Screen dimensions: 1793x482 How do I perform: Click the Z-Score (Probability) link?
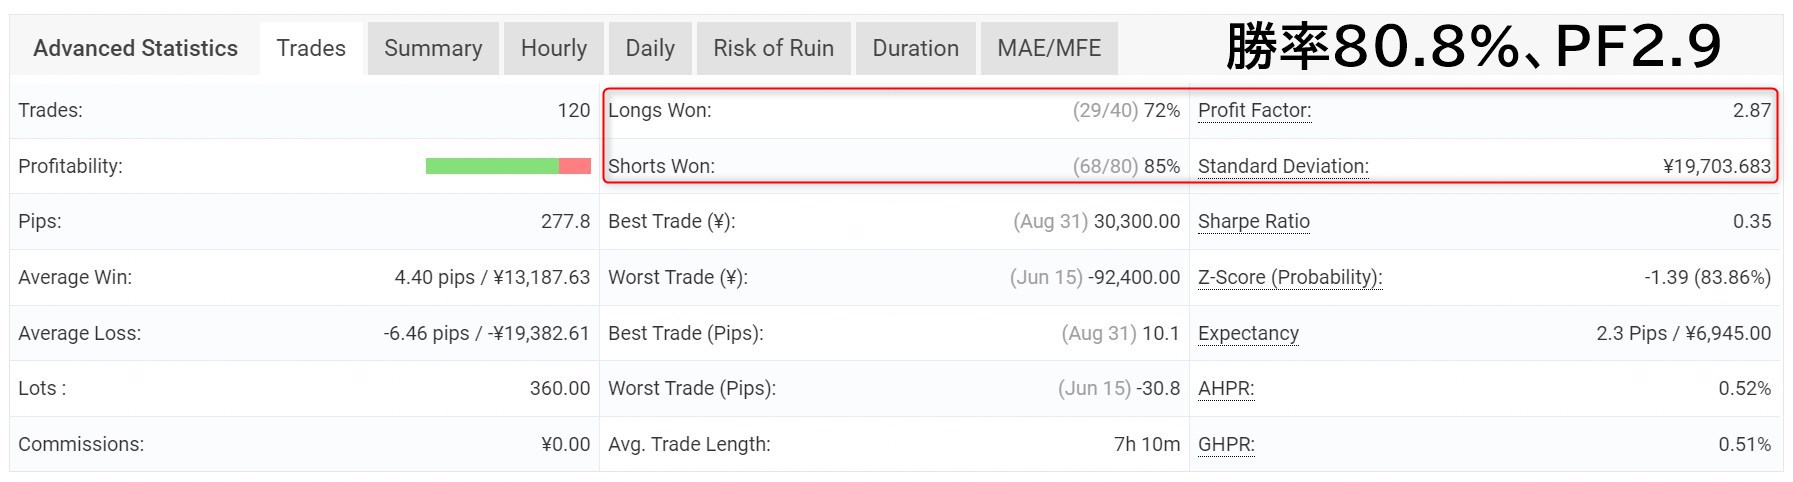[x=1290, y=277]
